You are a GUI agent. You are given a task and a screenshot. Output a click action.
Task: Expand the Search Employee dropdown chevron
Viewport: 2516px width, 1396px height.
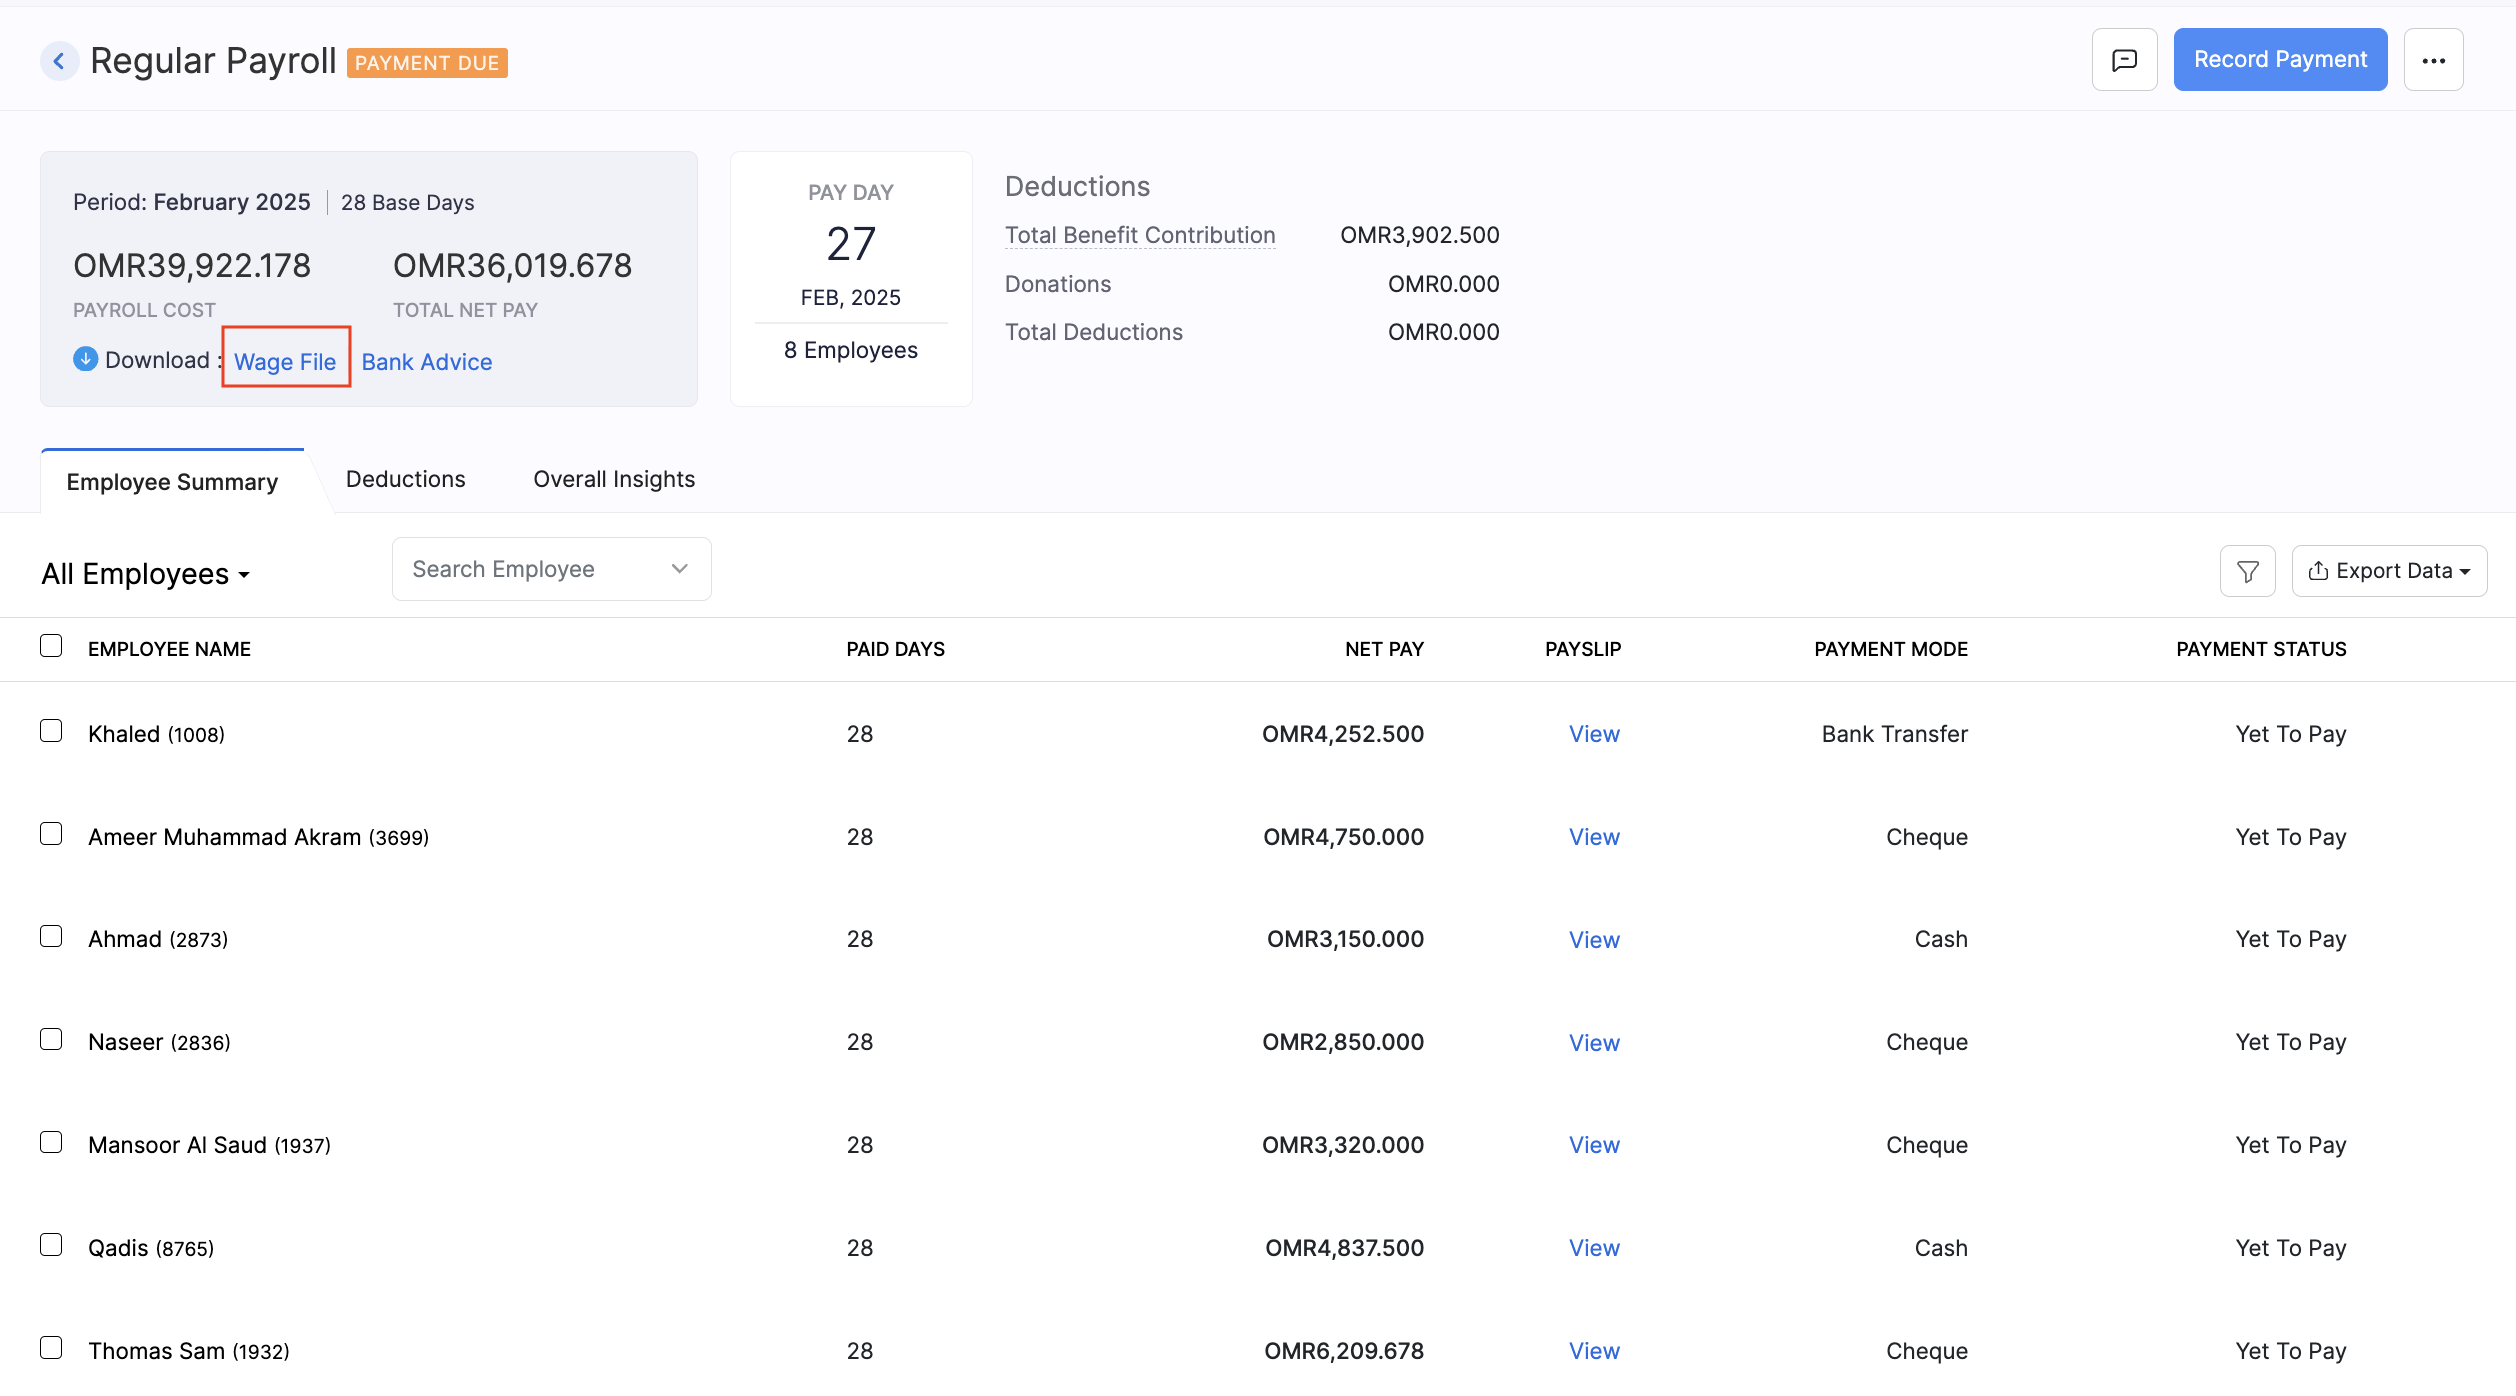(x=679, y=568)
